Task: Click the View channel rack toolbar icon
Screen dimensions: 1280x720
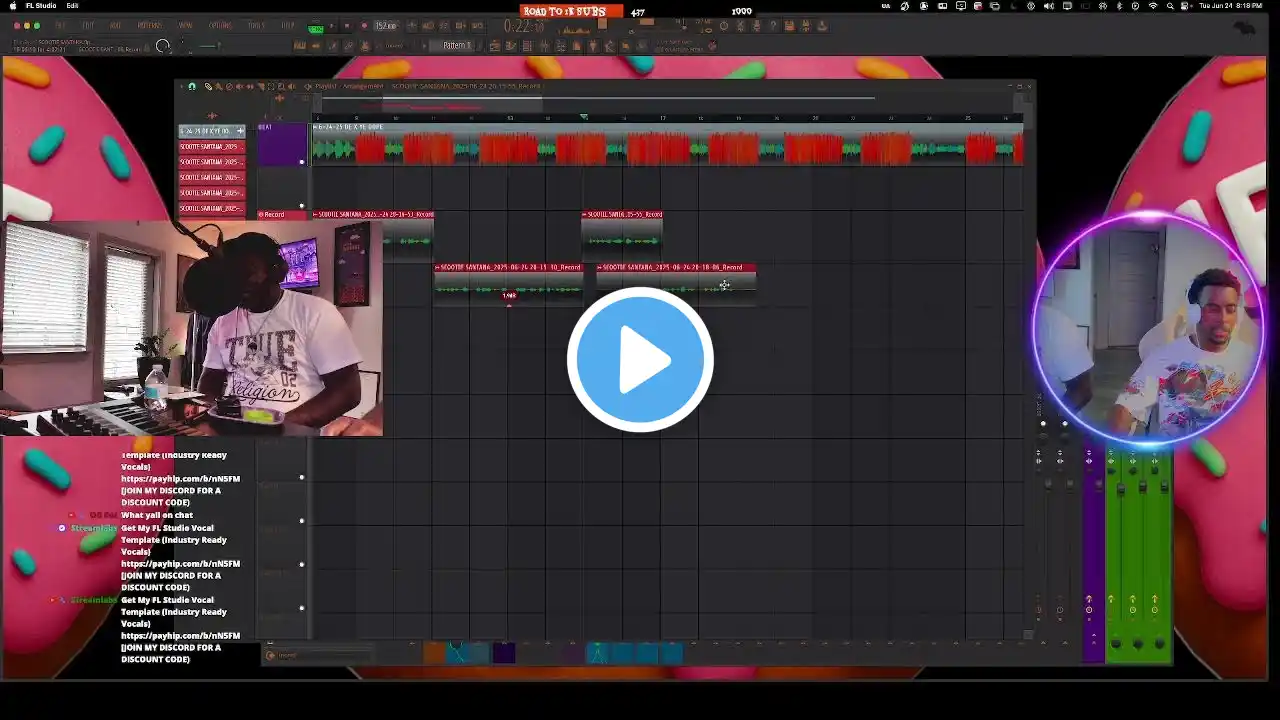Action: click(527, 45)
